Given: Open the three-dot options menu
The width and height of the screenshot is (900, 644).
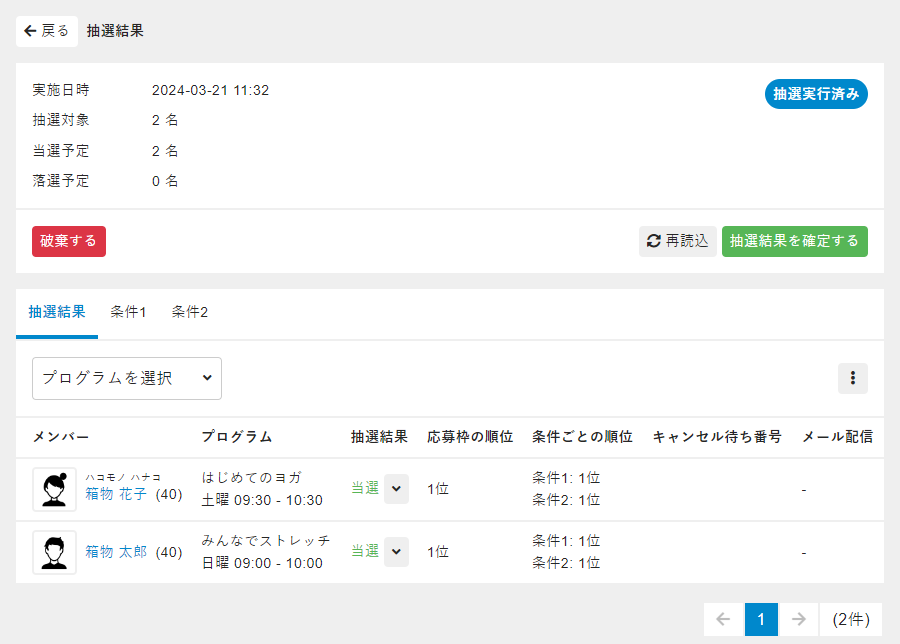Looking at the screenshot, I should pos(852,378).
